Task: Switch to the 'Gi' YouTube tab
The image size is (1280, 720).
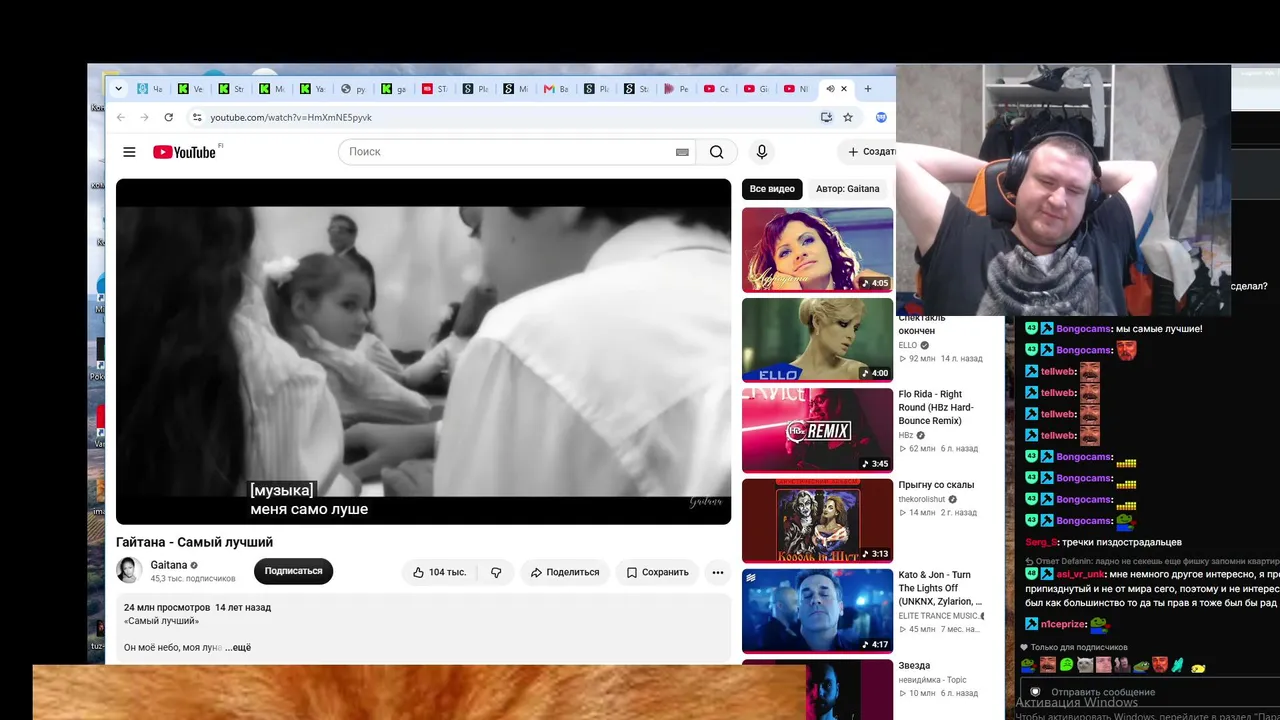Action: [x=757, y=89]
